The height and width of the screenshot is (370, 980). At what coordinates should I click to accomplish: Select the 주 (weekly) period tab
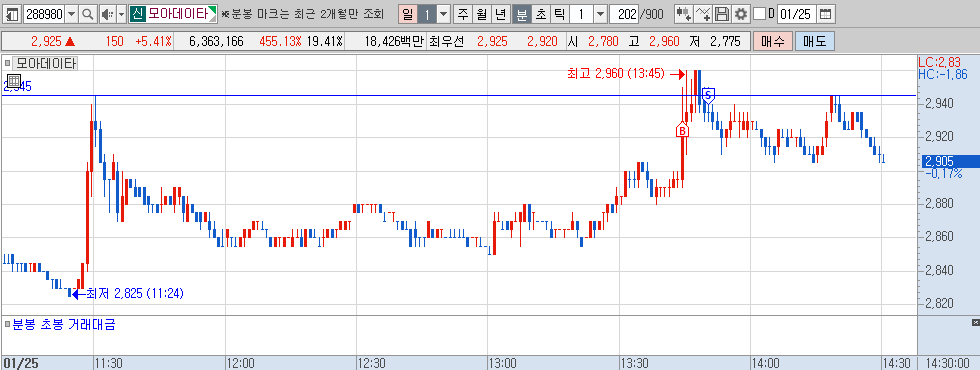pos(463,14)
